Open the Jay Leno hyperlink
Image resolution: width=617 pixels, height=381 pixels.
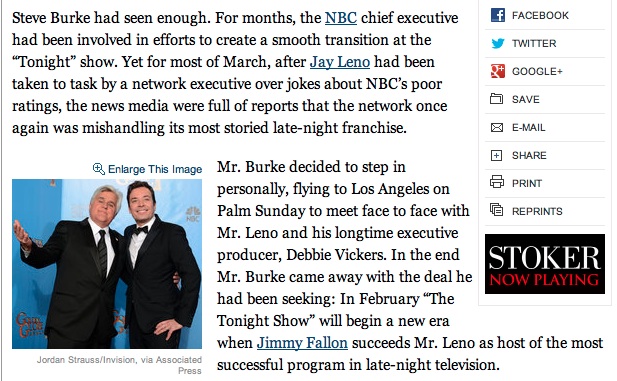(340, 62)
